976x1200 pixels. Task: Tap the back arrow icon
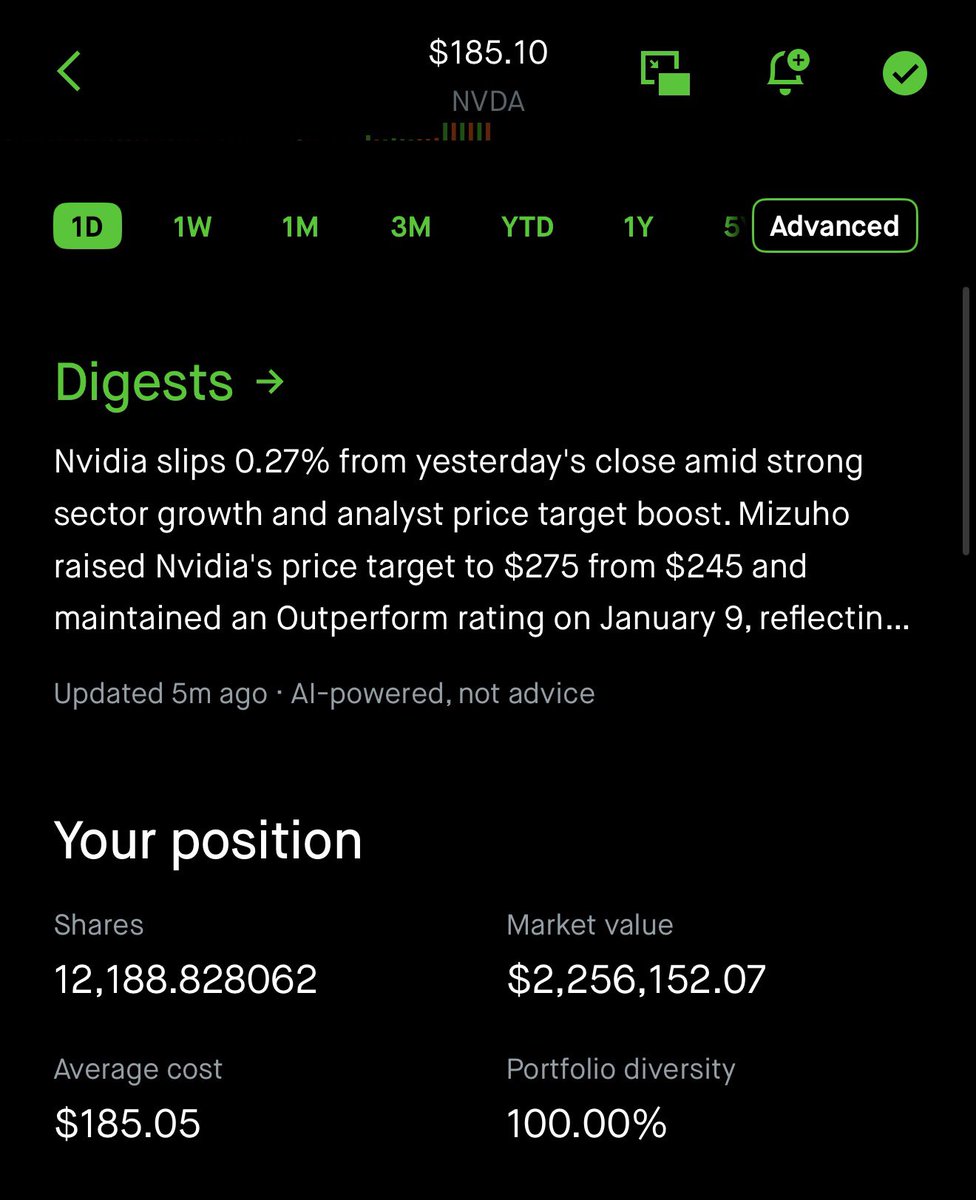click(68, 72)
